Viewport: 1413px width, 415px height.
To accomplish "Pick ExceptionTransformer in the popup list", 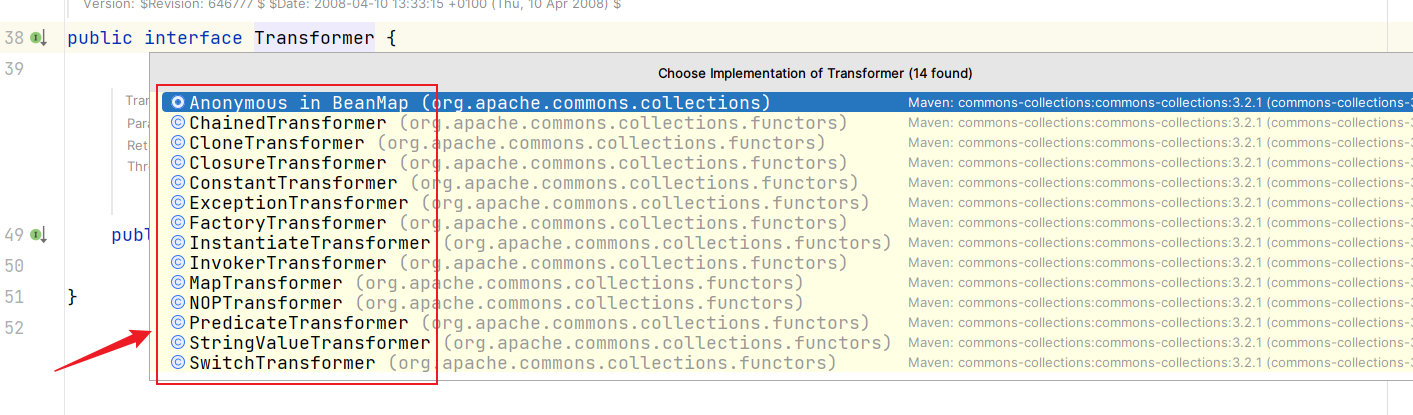I will pos(298,203).
